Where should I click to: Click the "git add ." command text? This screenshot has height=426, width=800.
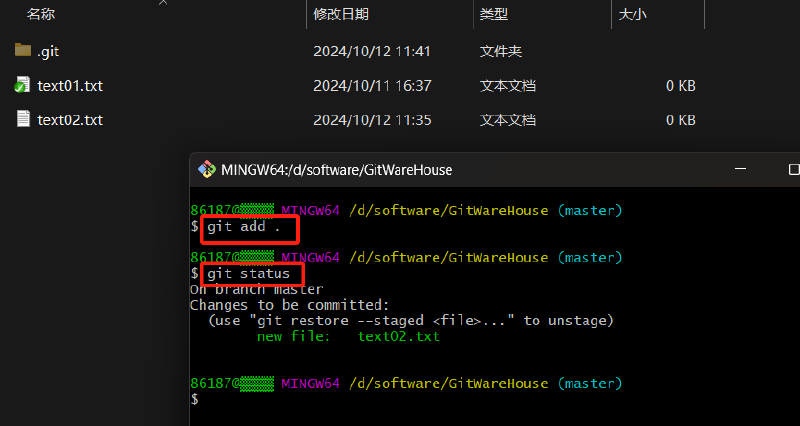[243, 227]
